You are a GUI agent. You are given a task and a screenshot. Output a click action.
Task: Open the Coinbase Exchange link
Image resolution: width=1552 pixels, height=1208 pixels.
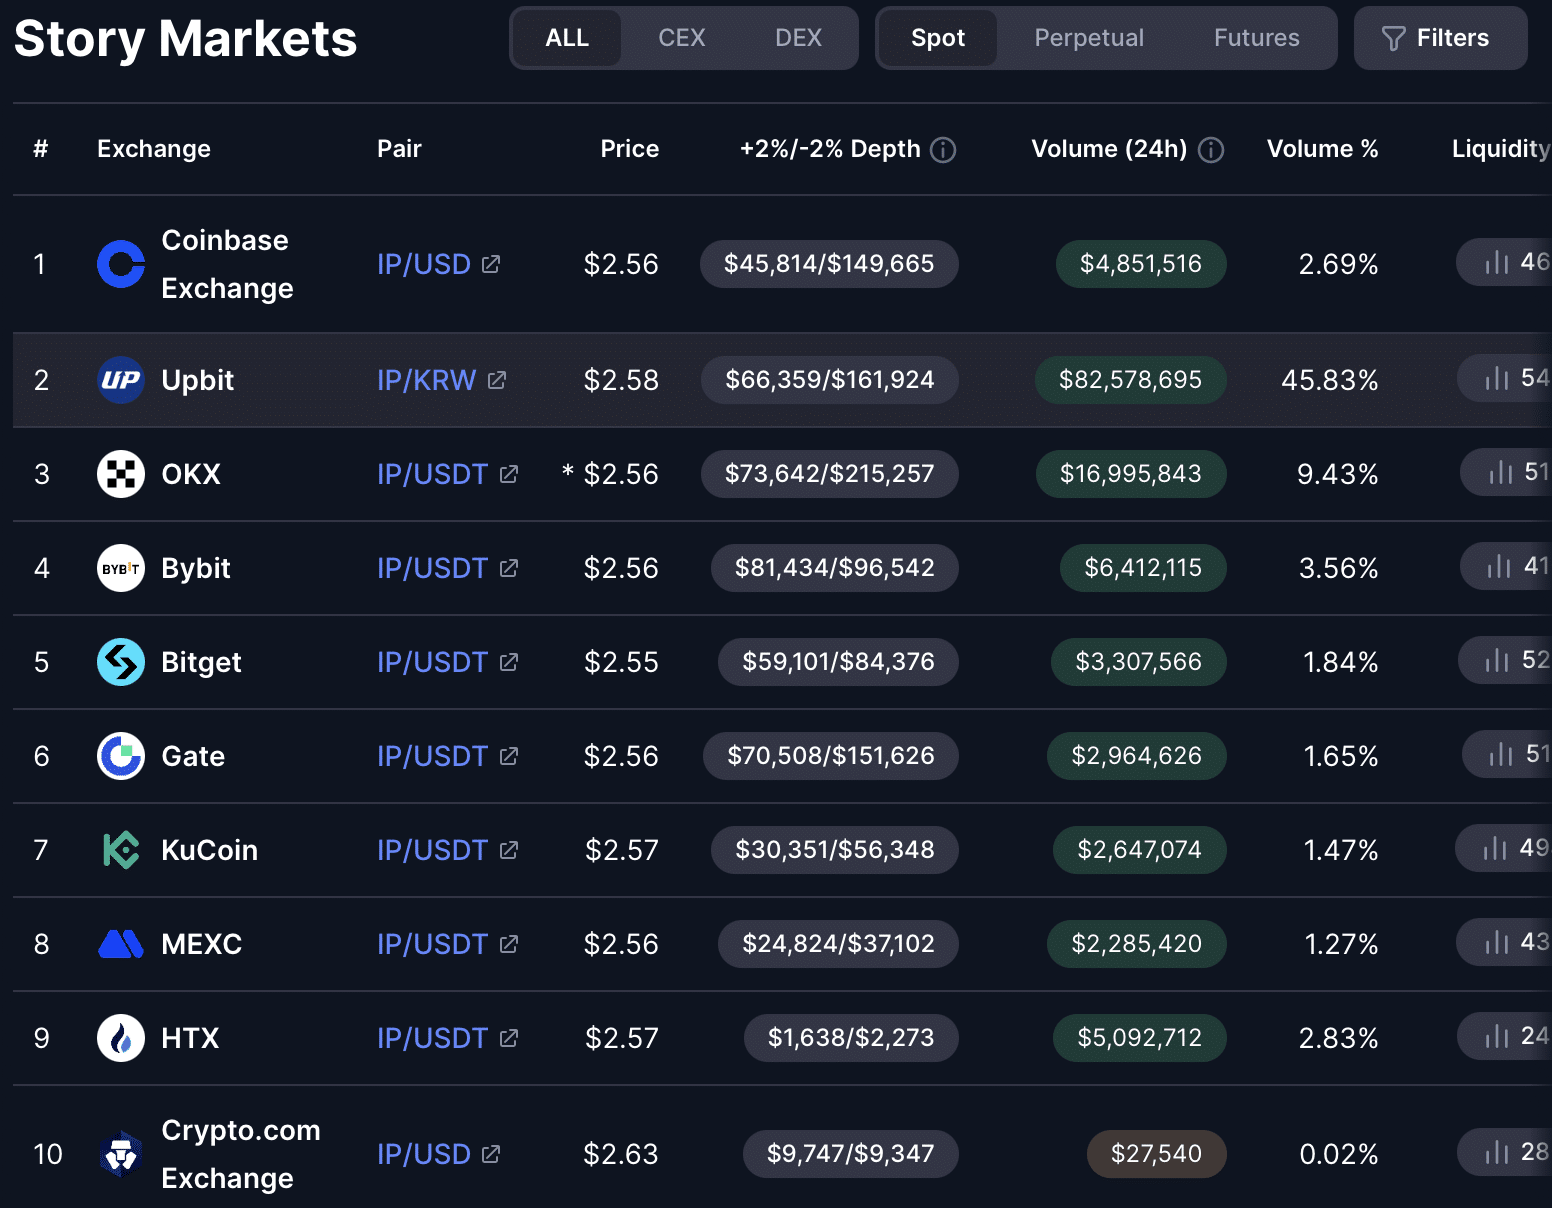[x=227, y=264]
